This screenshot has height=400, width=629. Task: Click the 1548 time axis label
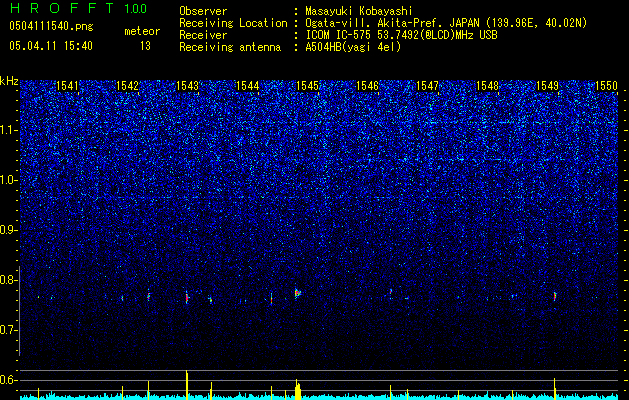click(x=487, y=85)
